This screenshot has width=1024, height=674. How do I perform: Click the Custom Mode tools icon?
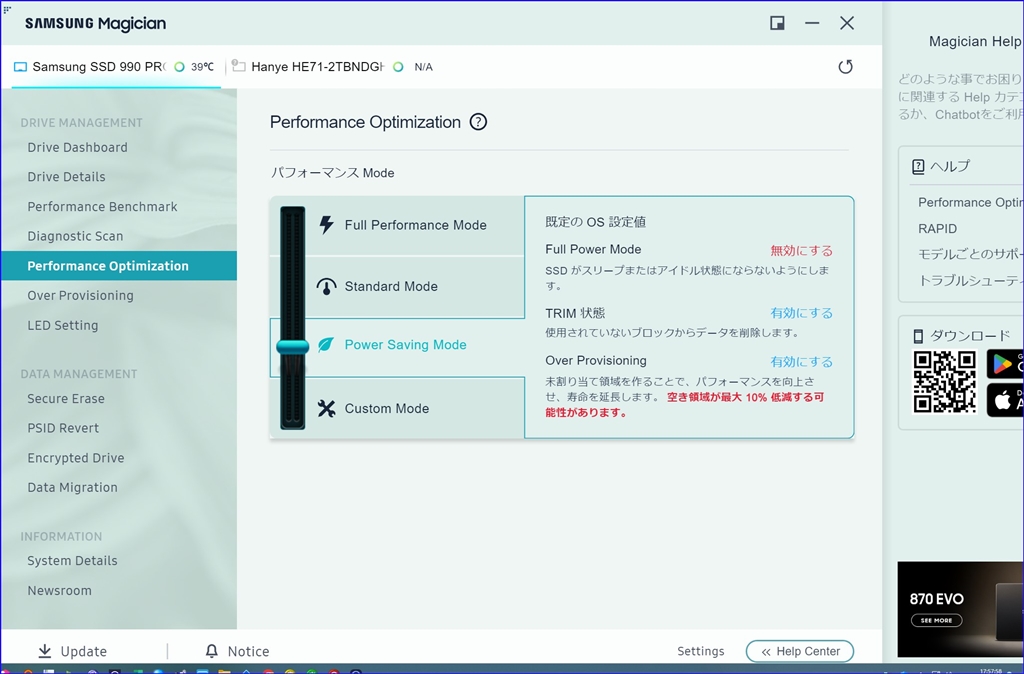point(326,408)
